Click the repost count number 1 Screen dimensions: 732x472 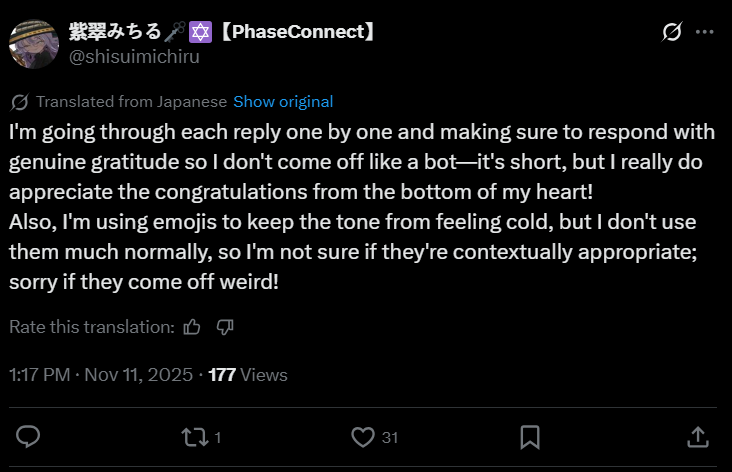click(218, 437)
